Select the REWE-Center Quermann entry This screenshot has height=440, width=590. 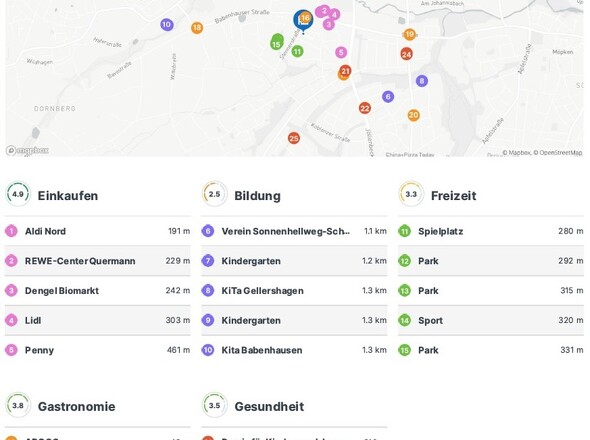tap(97, 261)
